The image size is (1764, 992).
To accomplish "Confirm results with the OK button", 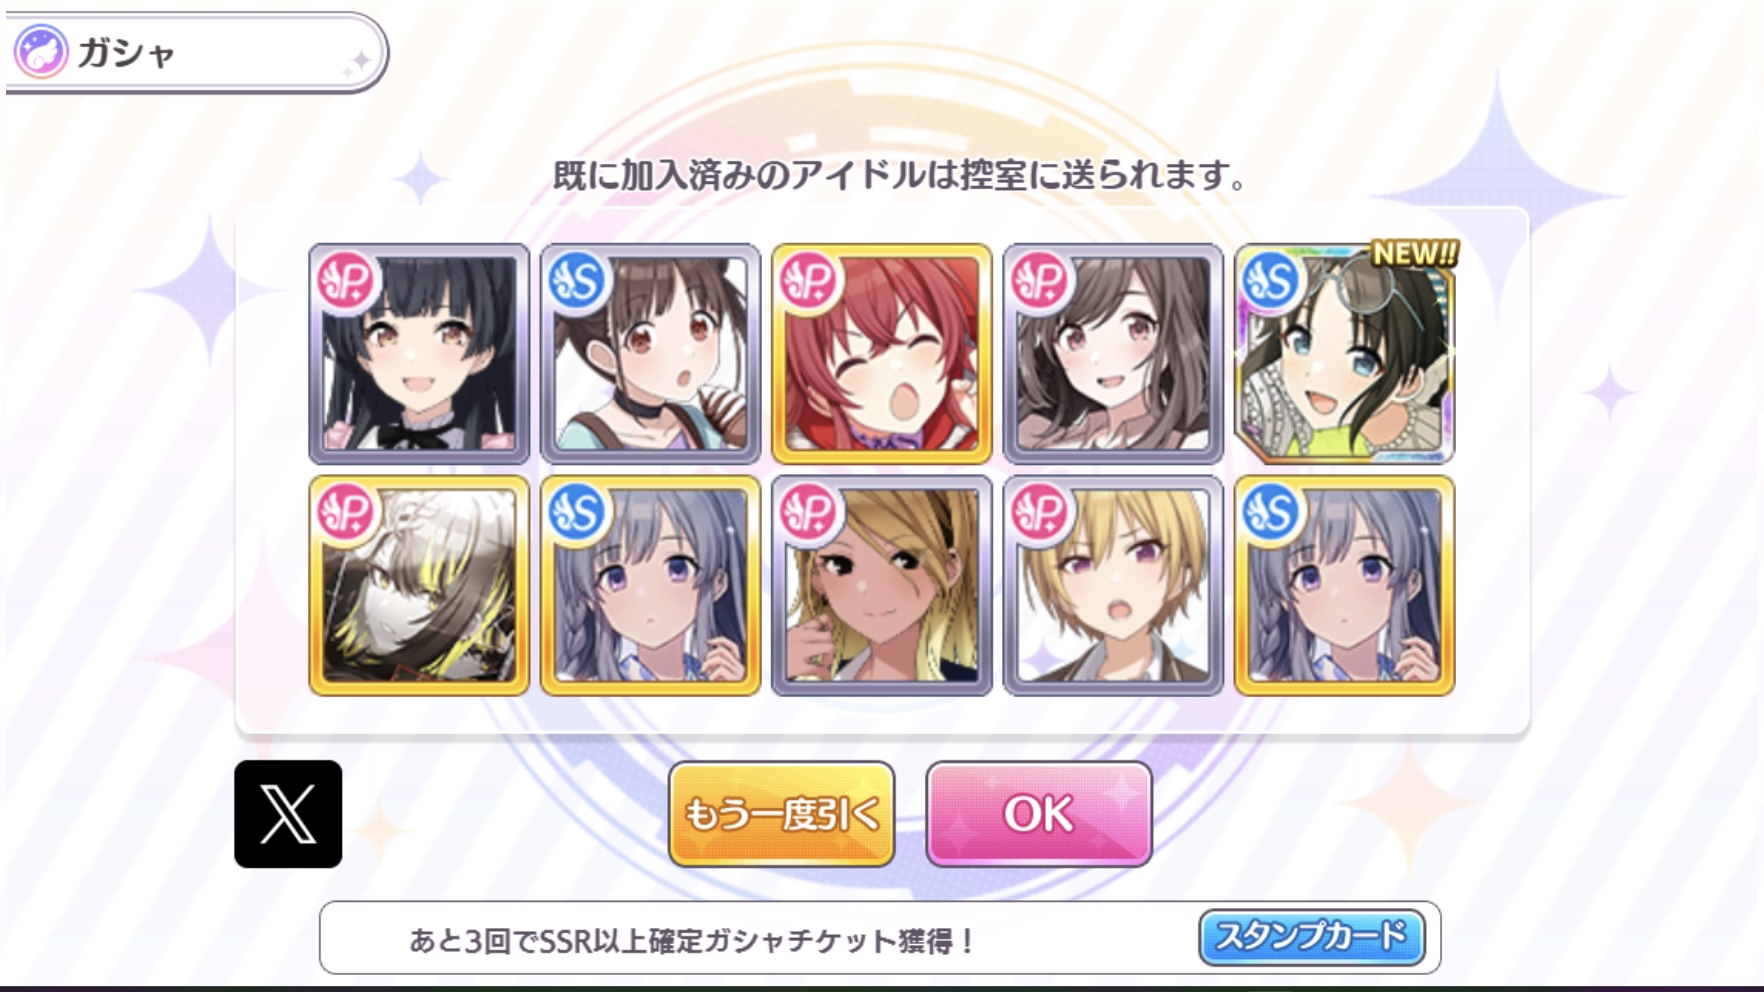I will coord(1039,814).
